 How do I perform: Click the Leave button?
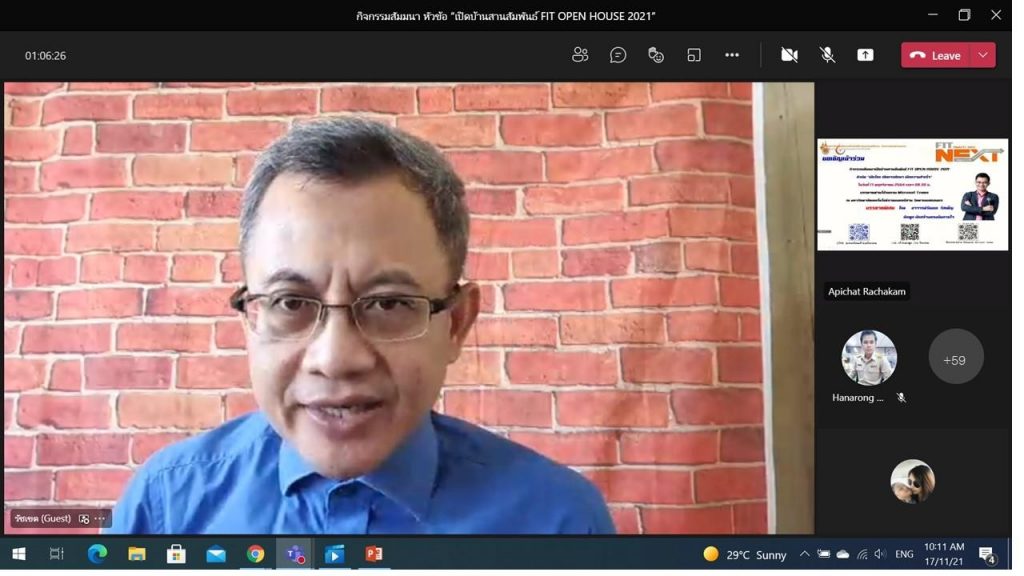936,55
